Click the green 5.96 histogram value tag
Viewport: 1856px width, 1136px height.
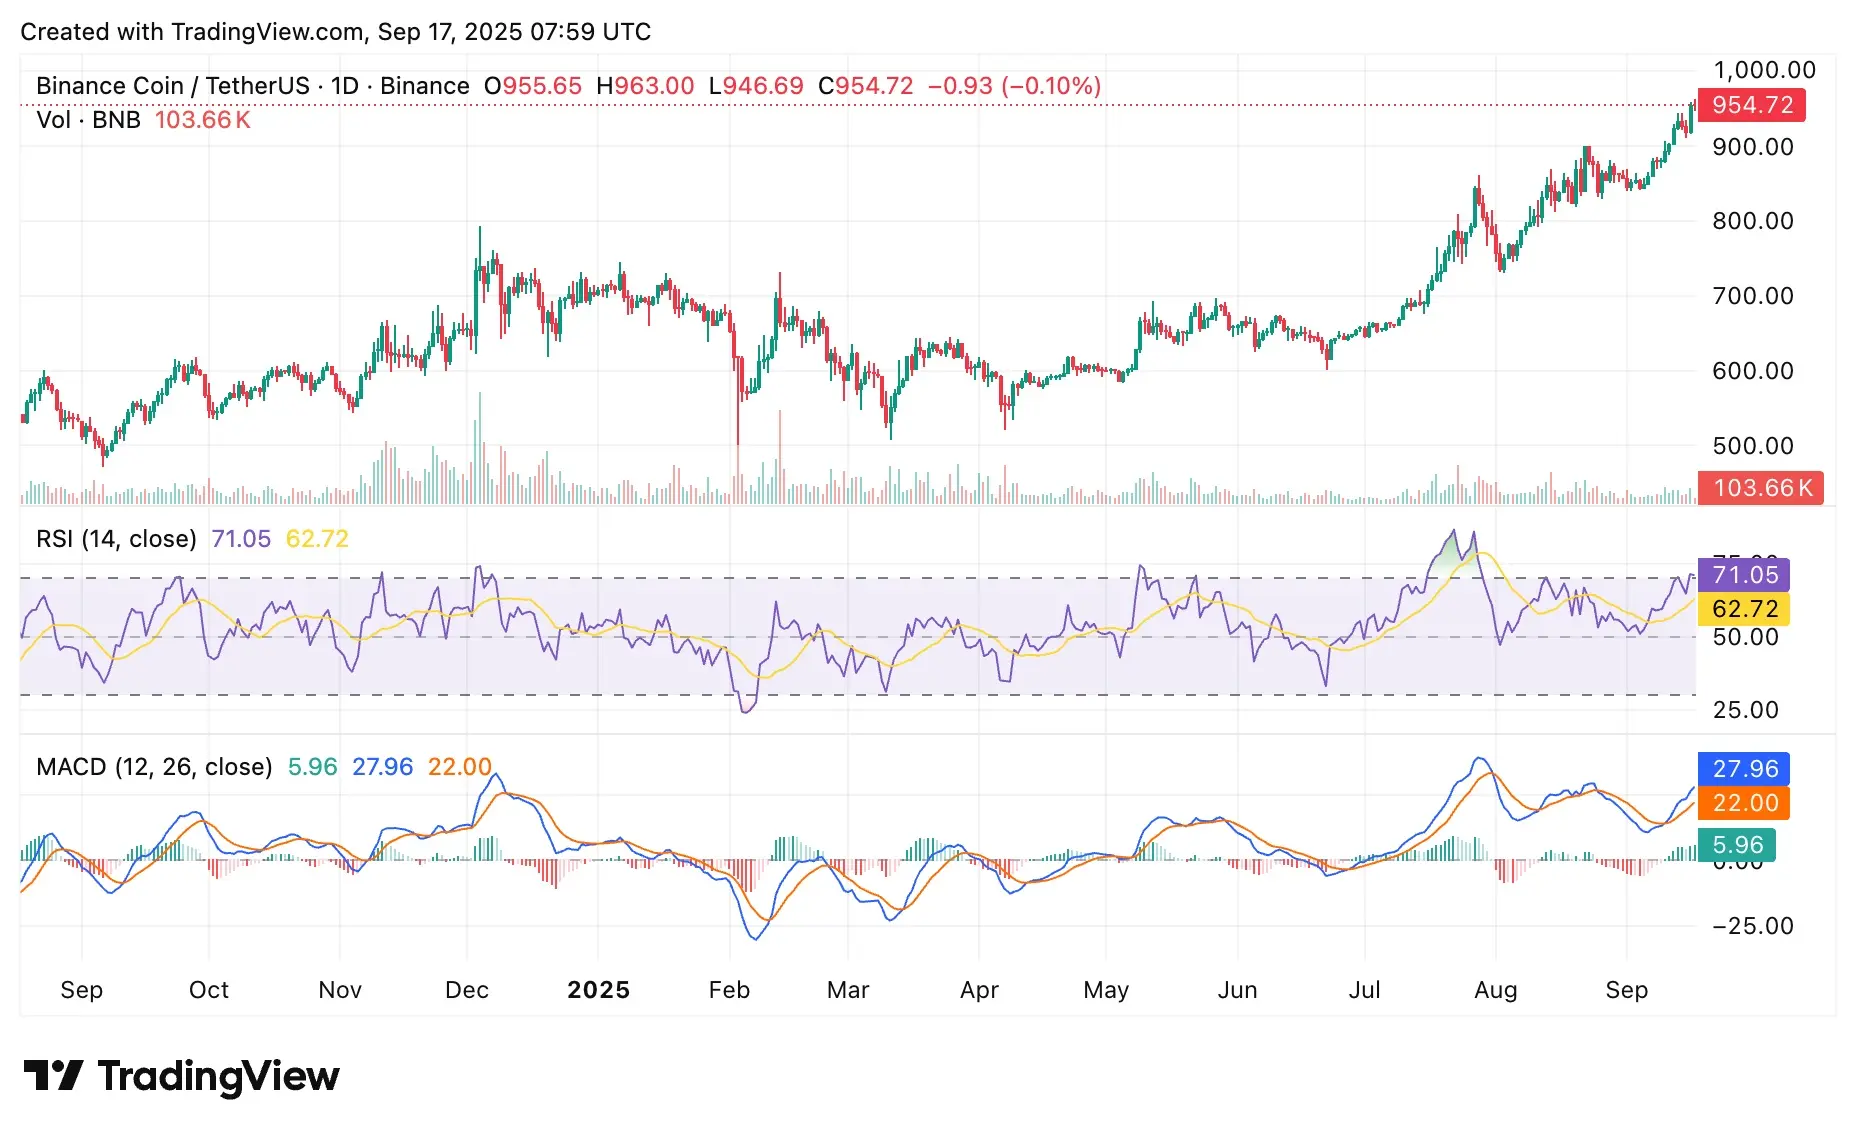coord(1738,845)
